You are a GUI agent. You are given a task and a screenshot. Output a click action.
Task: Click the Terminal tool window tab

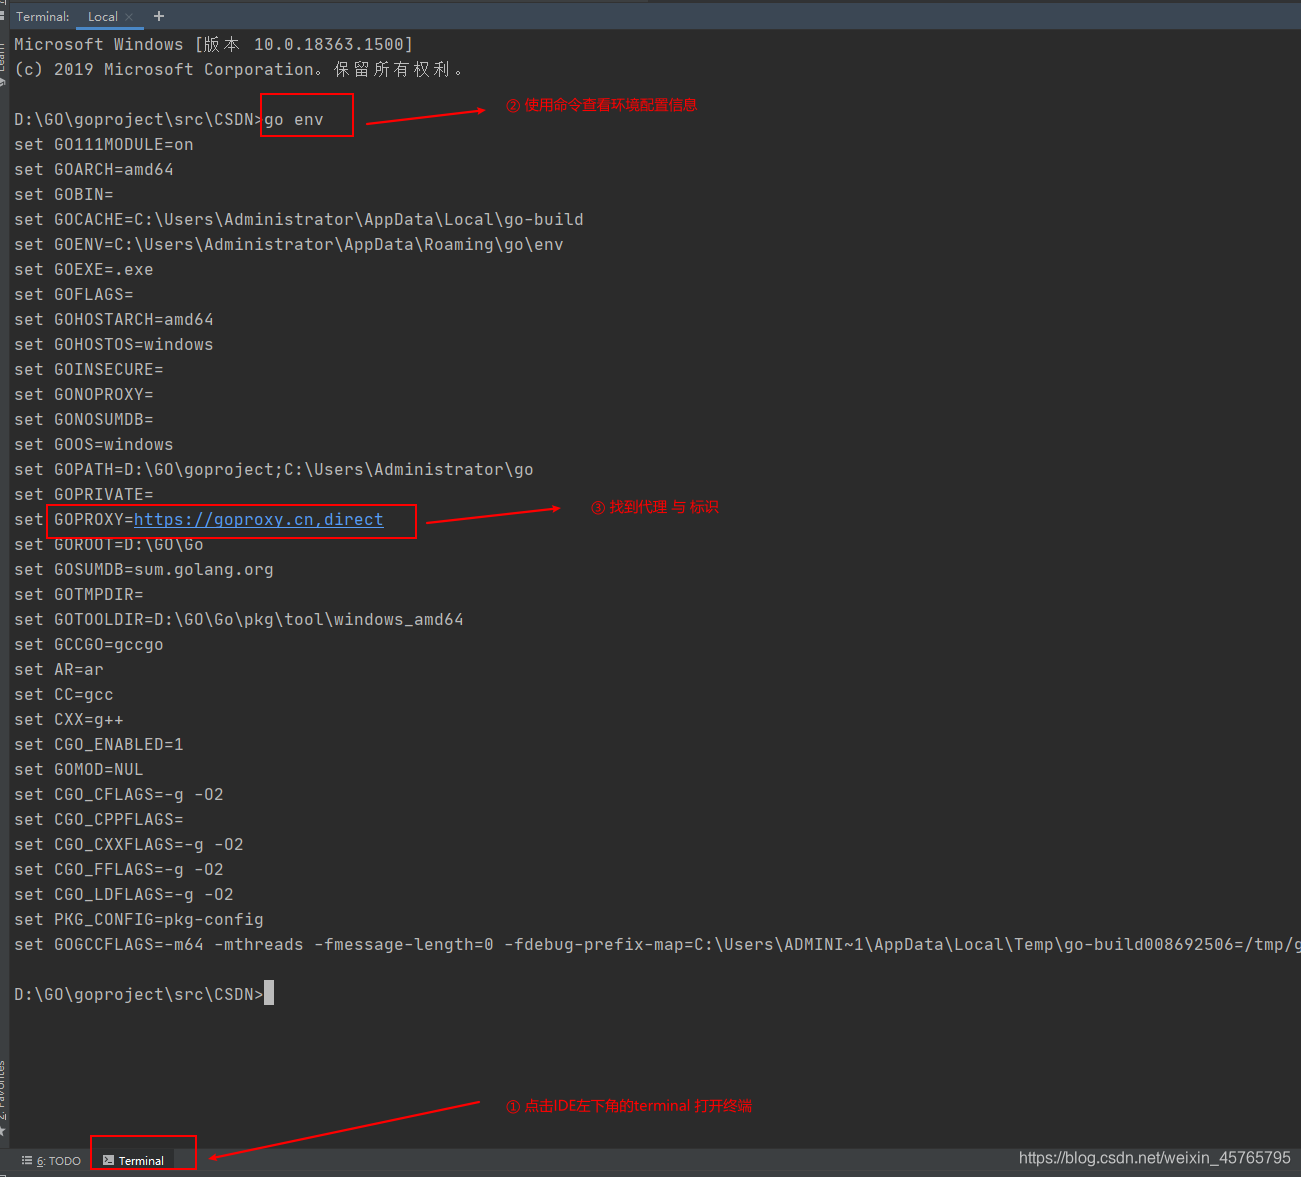(134, 1161)
